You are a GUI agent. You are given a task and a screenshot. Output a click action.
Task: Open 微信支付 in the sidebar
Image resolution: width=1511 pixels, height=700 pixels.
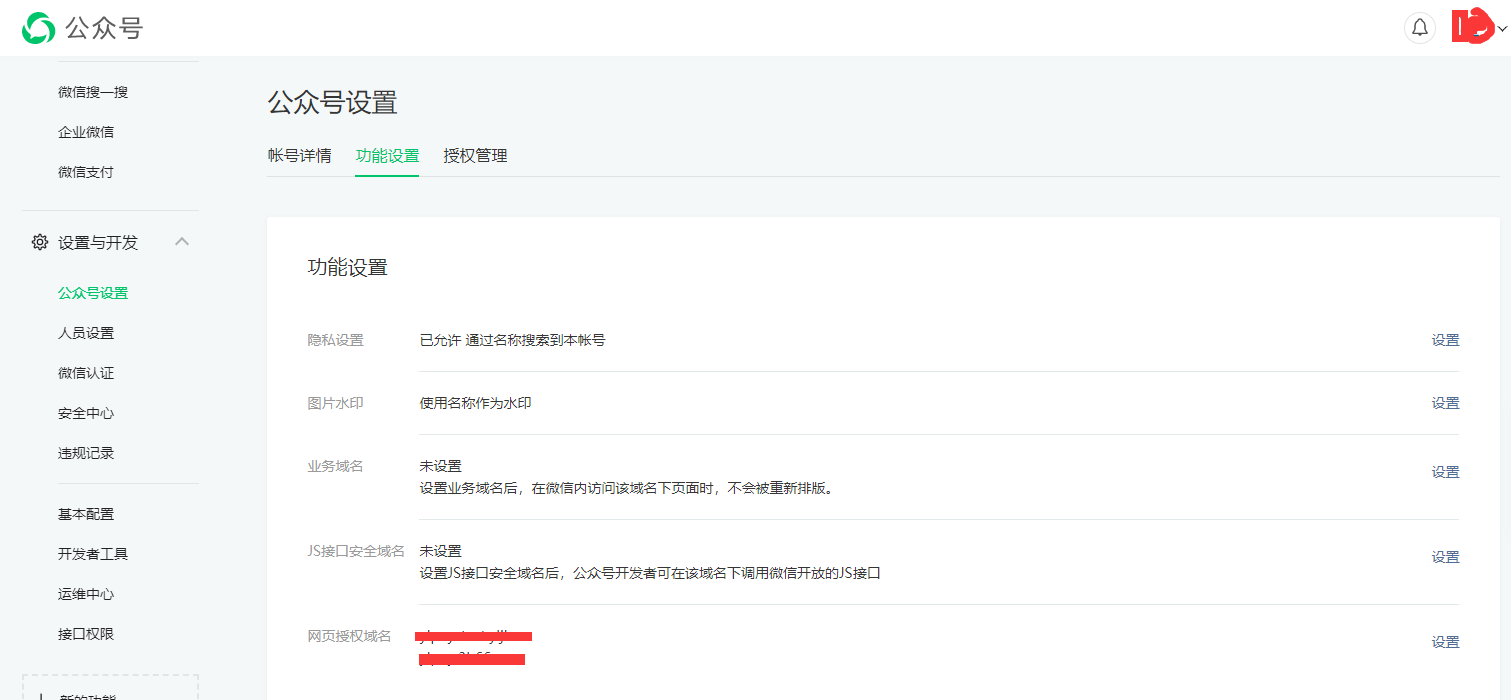click(86, 172)
